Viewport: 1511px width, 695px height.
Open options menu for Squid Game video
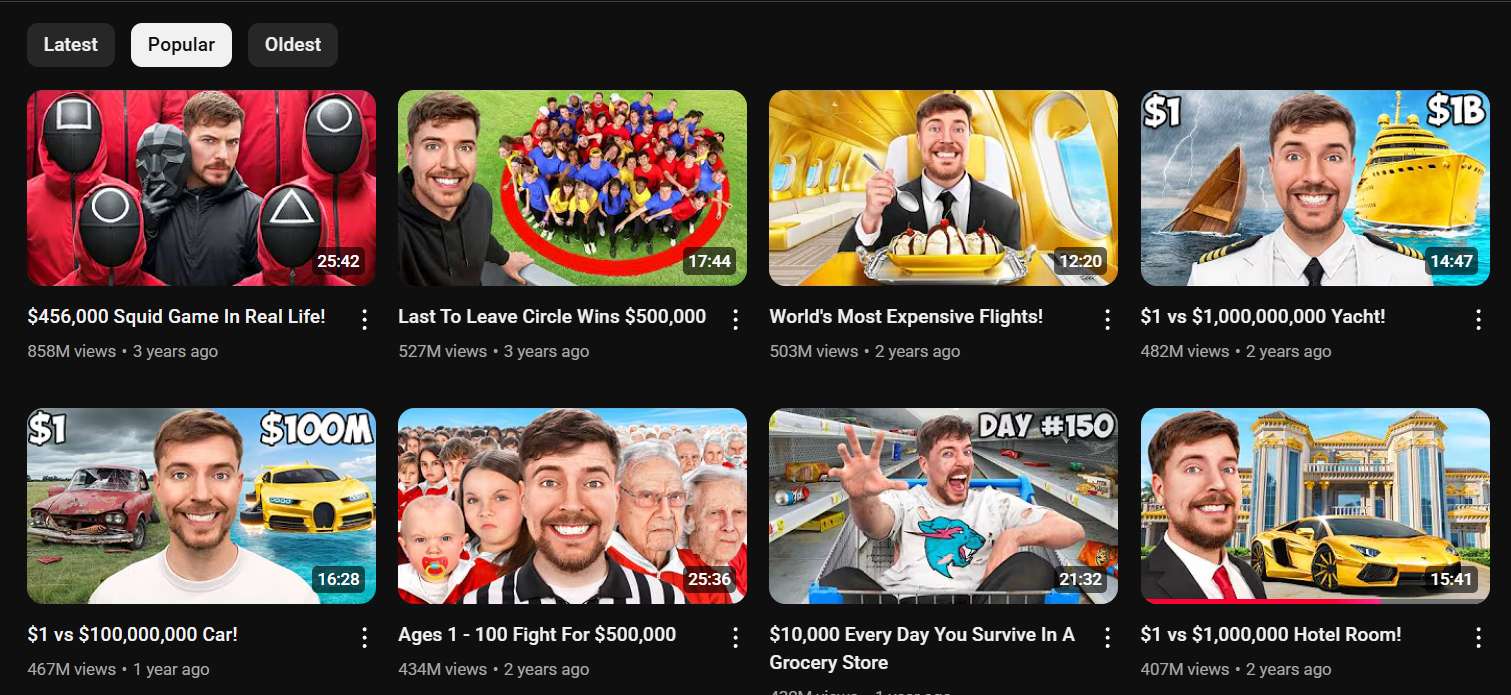click(364, 319)
